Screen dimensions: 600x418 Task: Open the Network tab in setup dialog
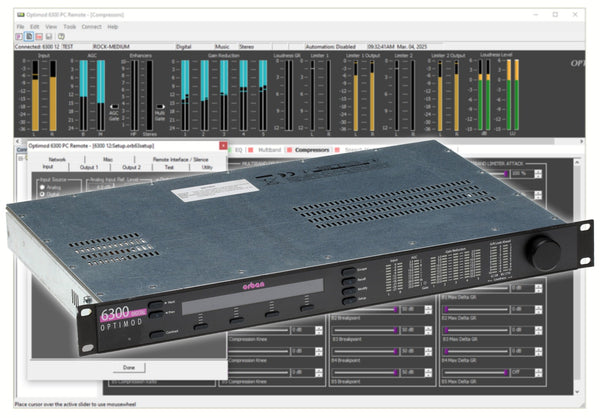tap(57, 160)
